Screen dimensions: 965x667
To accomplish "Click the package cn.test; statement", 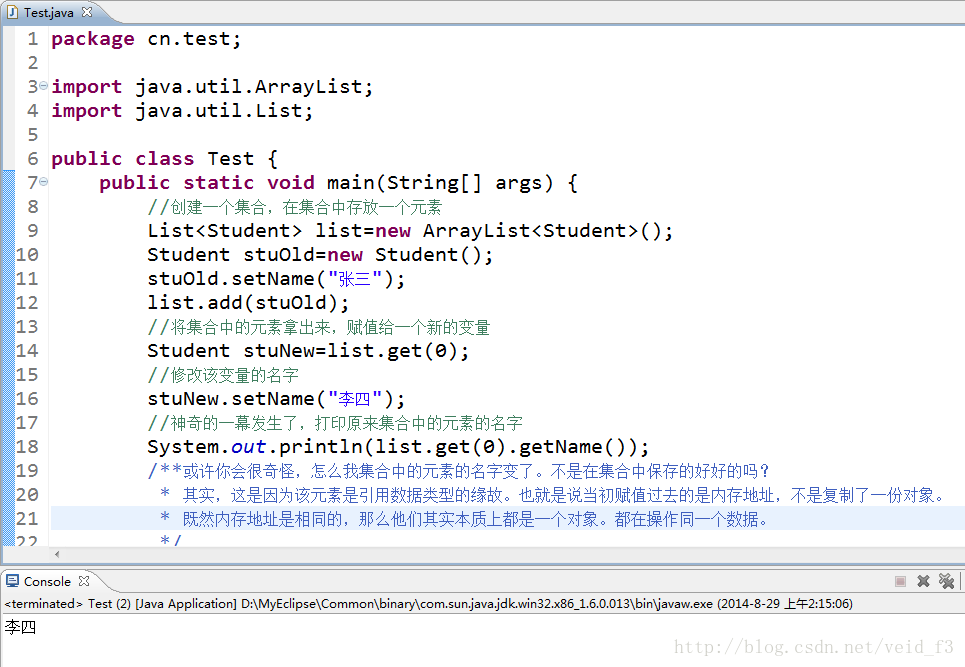I will point(146,39).
